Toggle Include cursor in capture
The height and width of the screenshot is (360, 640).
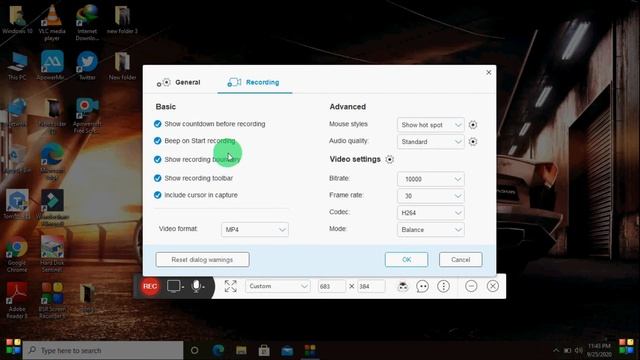(158, 195)
